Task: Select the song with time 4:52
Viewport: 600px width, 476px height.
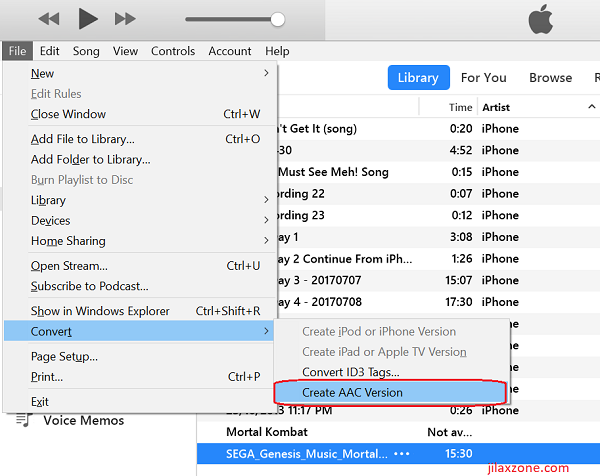Action: coord(439,150)
